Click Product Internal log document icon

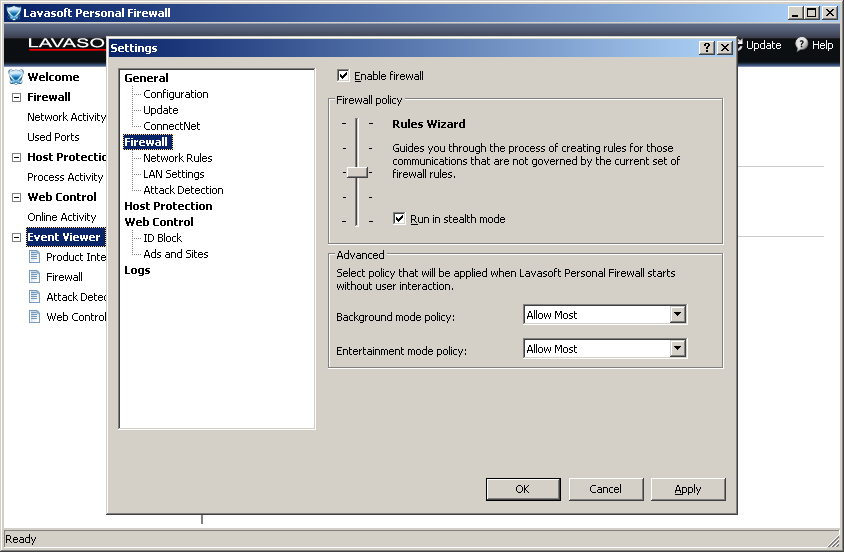pyautogui.click(x=34, y=257)
